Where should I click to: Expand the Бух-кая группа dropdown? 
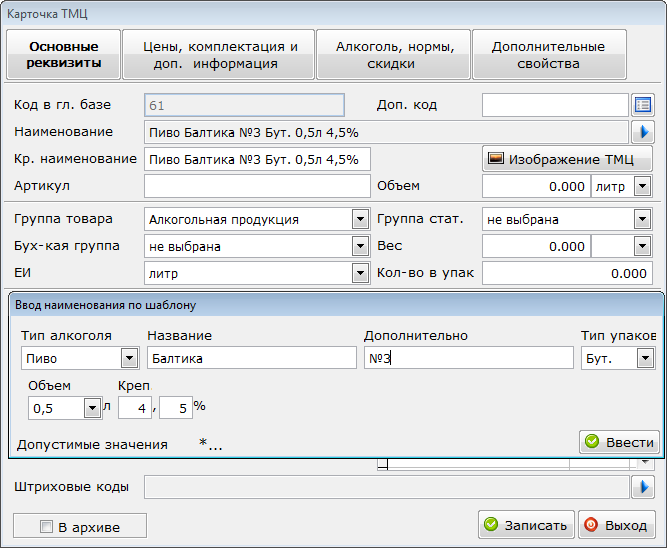point(360,246)
